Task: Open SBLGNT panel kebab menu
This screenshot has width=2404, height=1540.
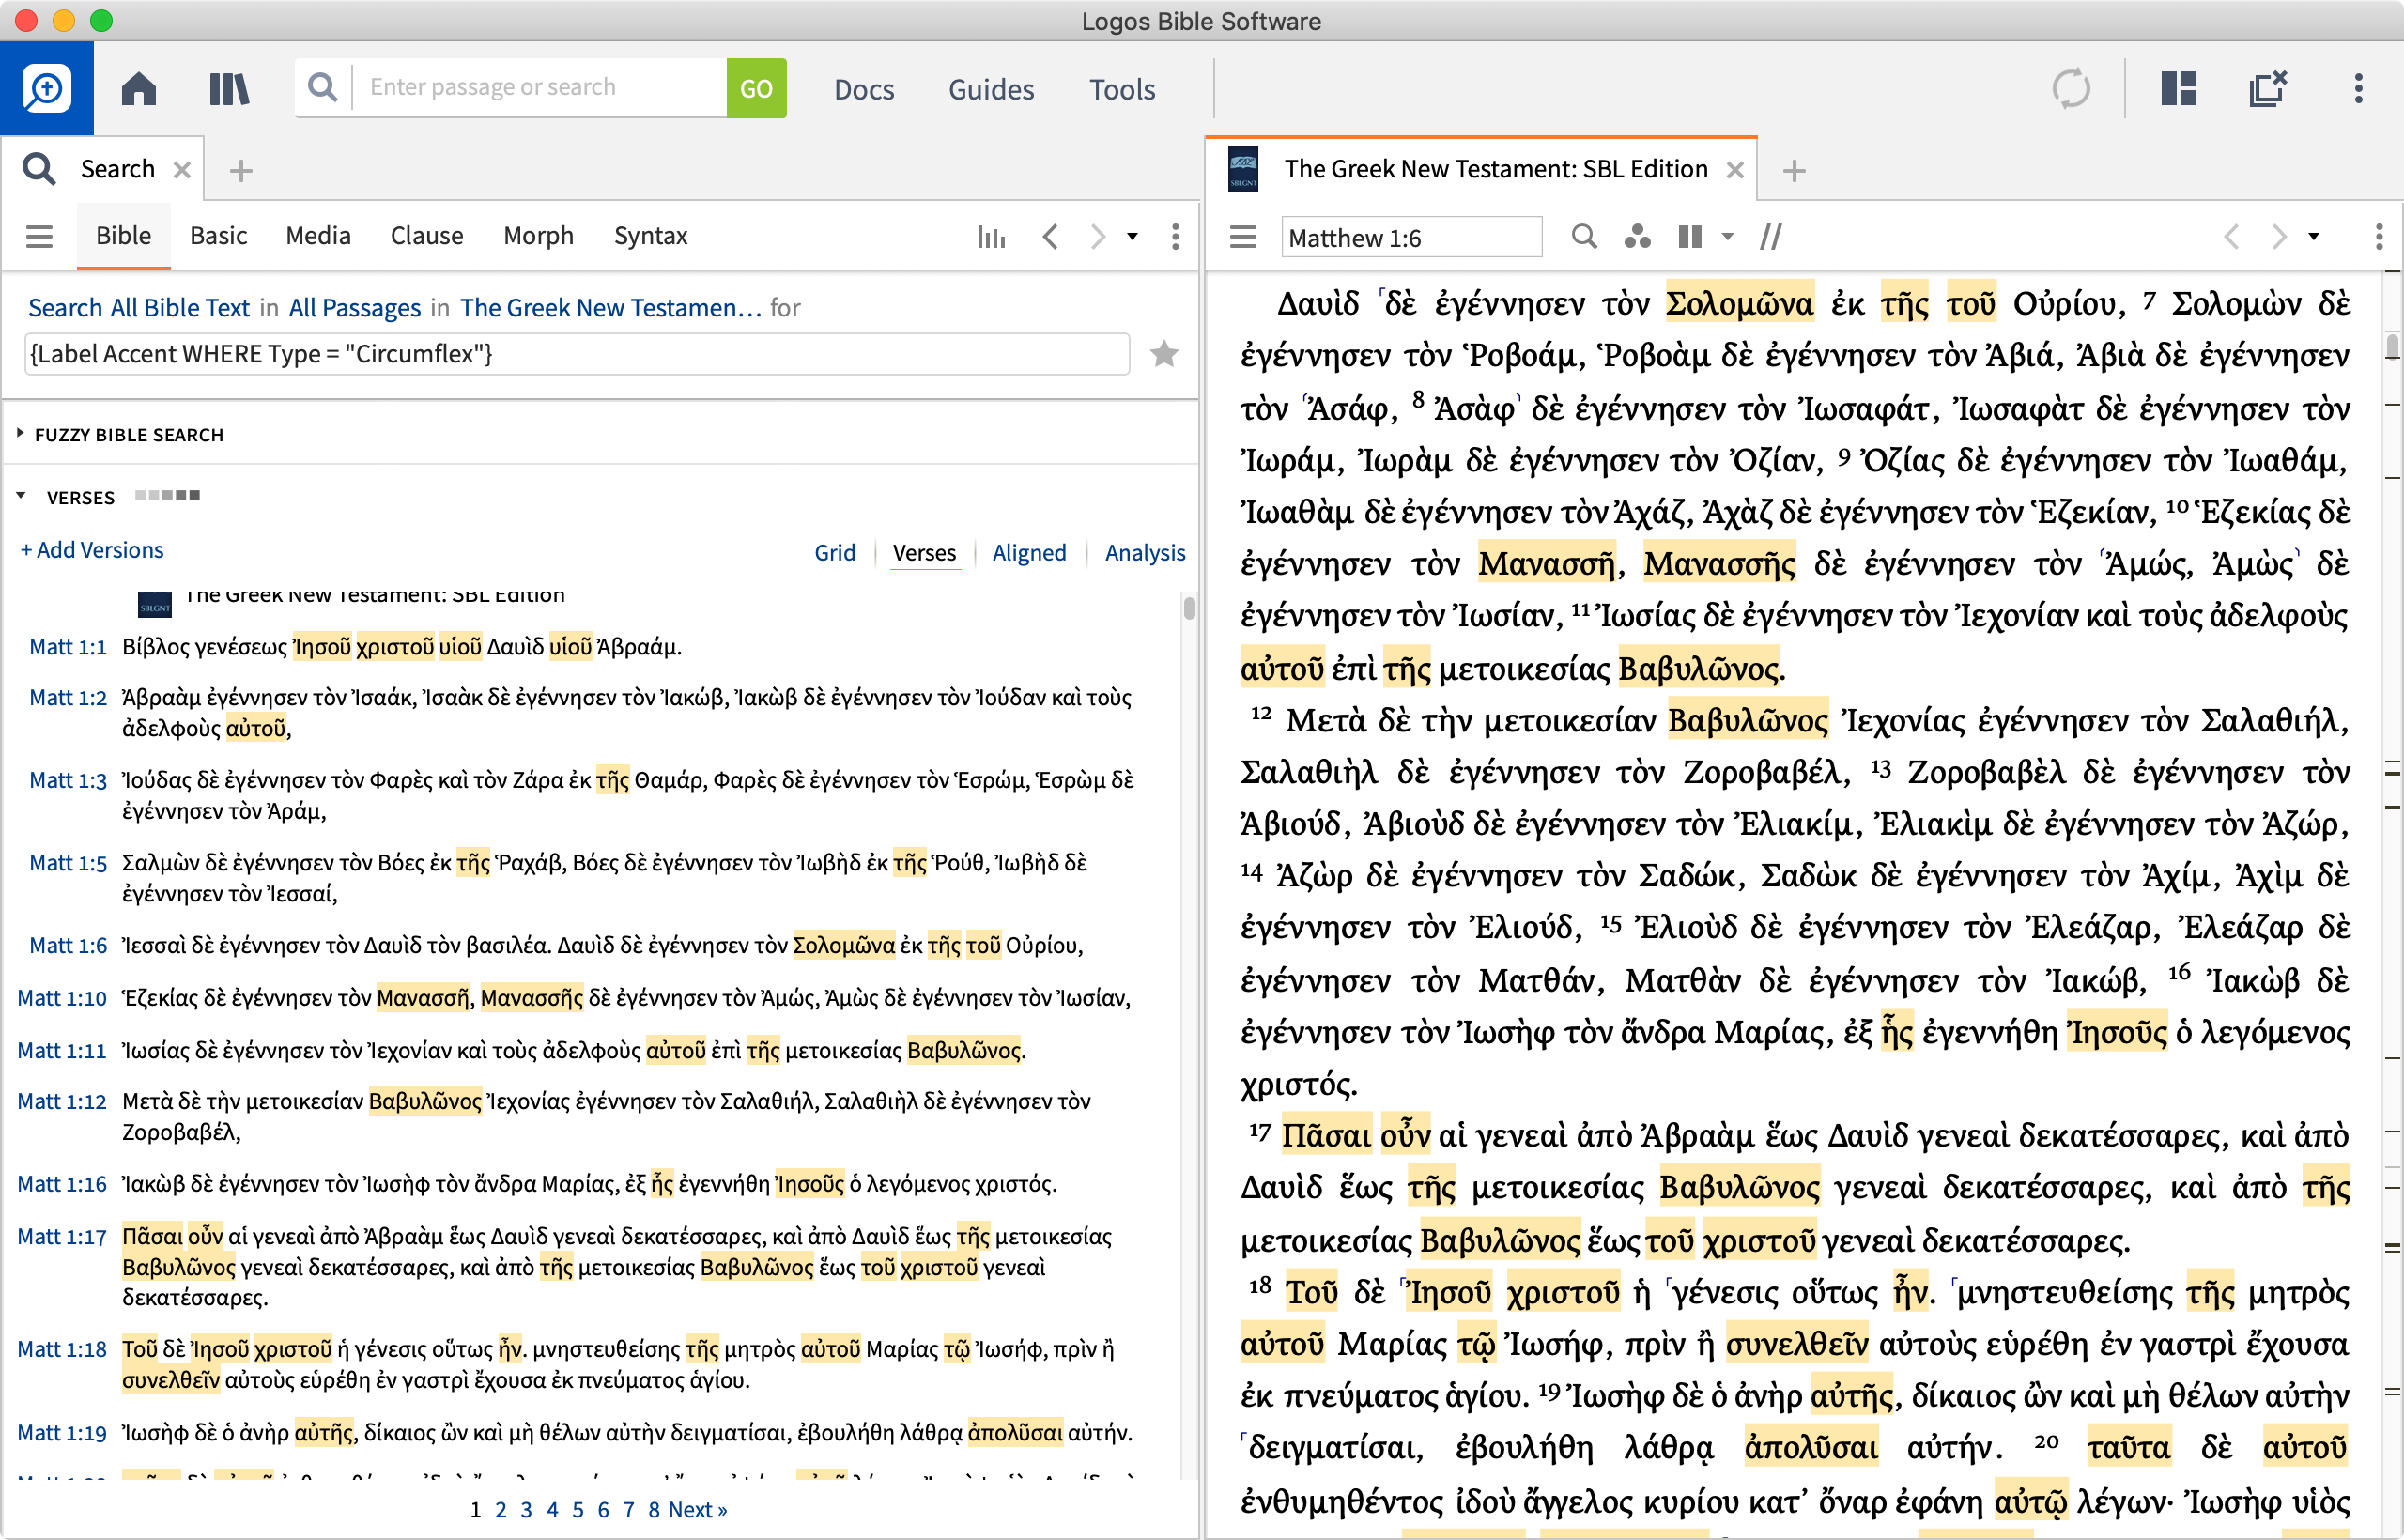Action: pyautogui.click(x=2379, y=237)
